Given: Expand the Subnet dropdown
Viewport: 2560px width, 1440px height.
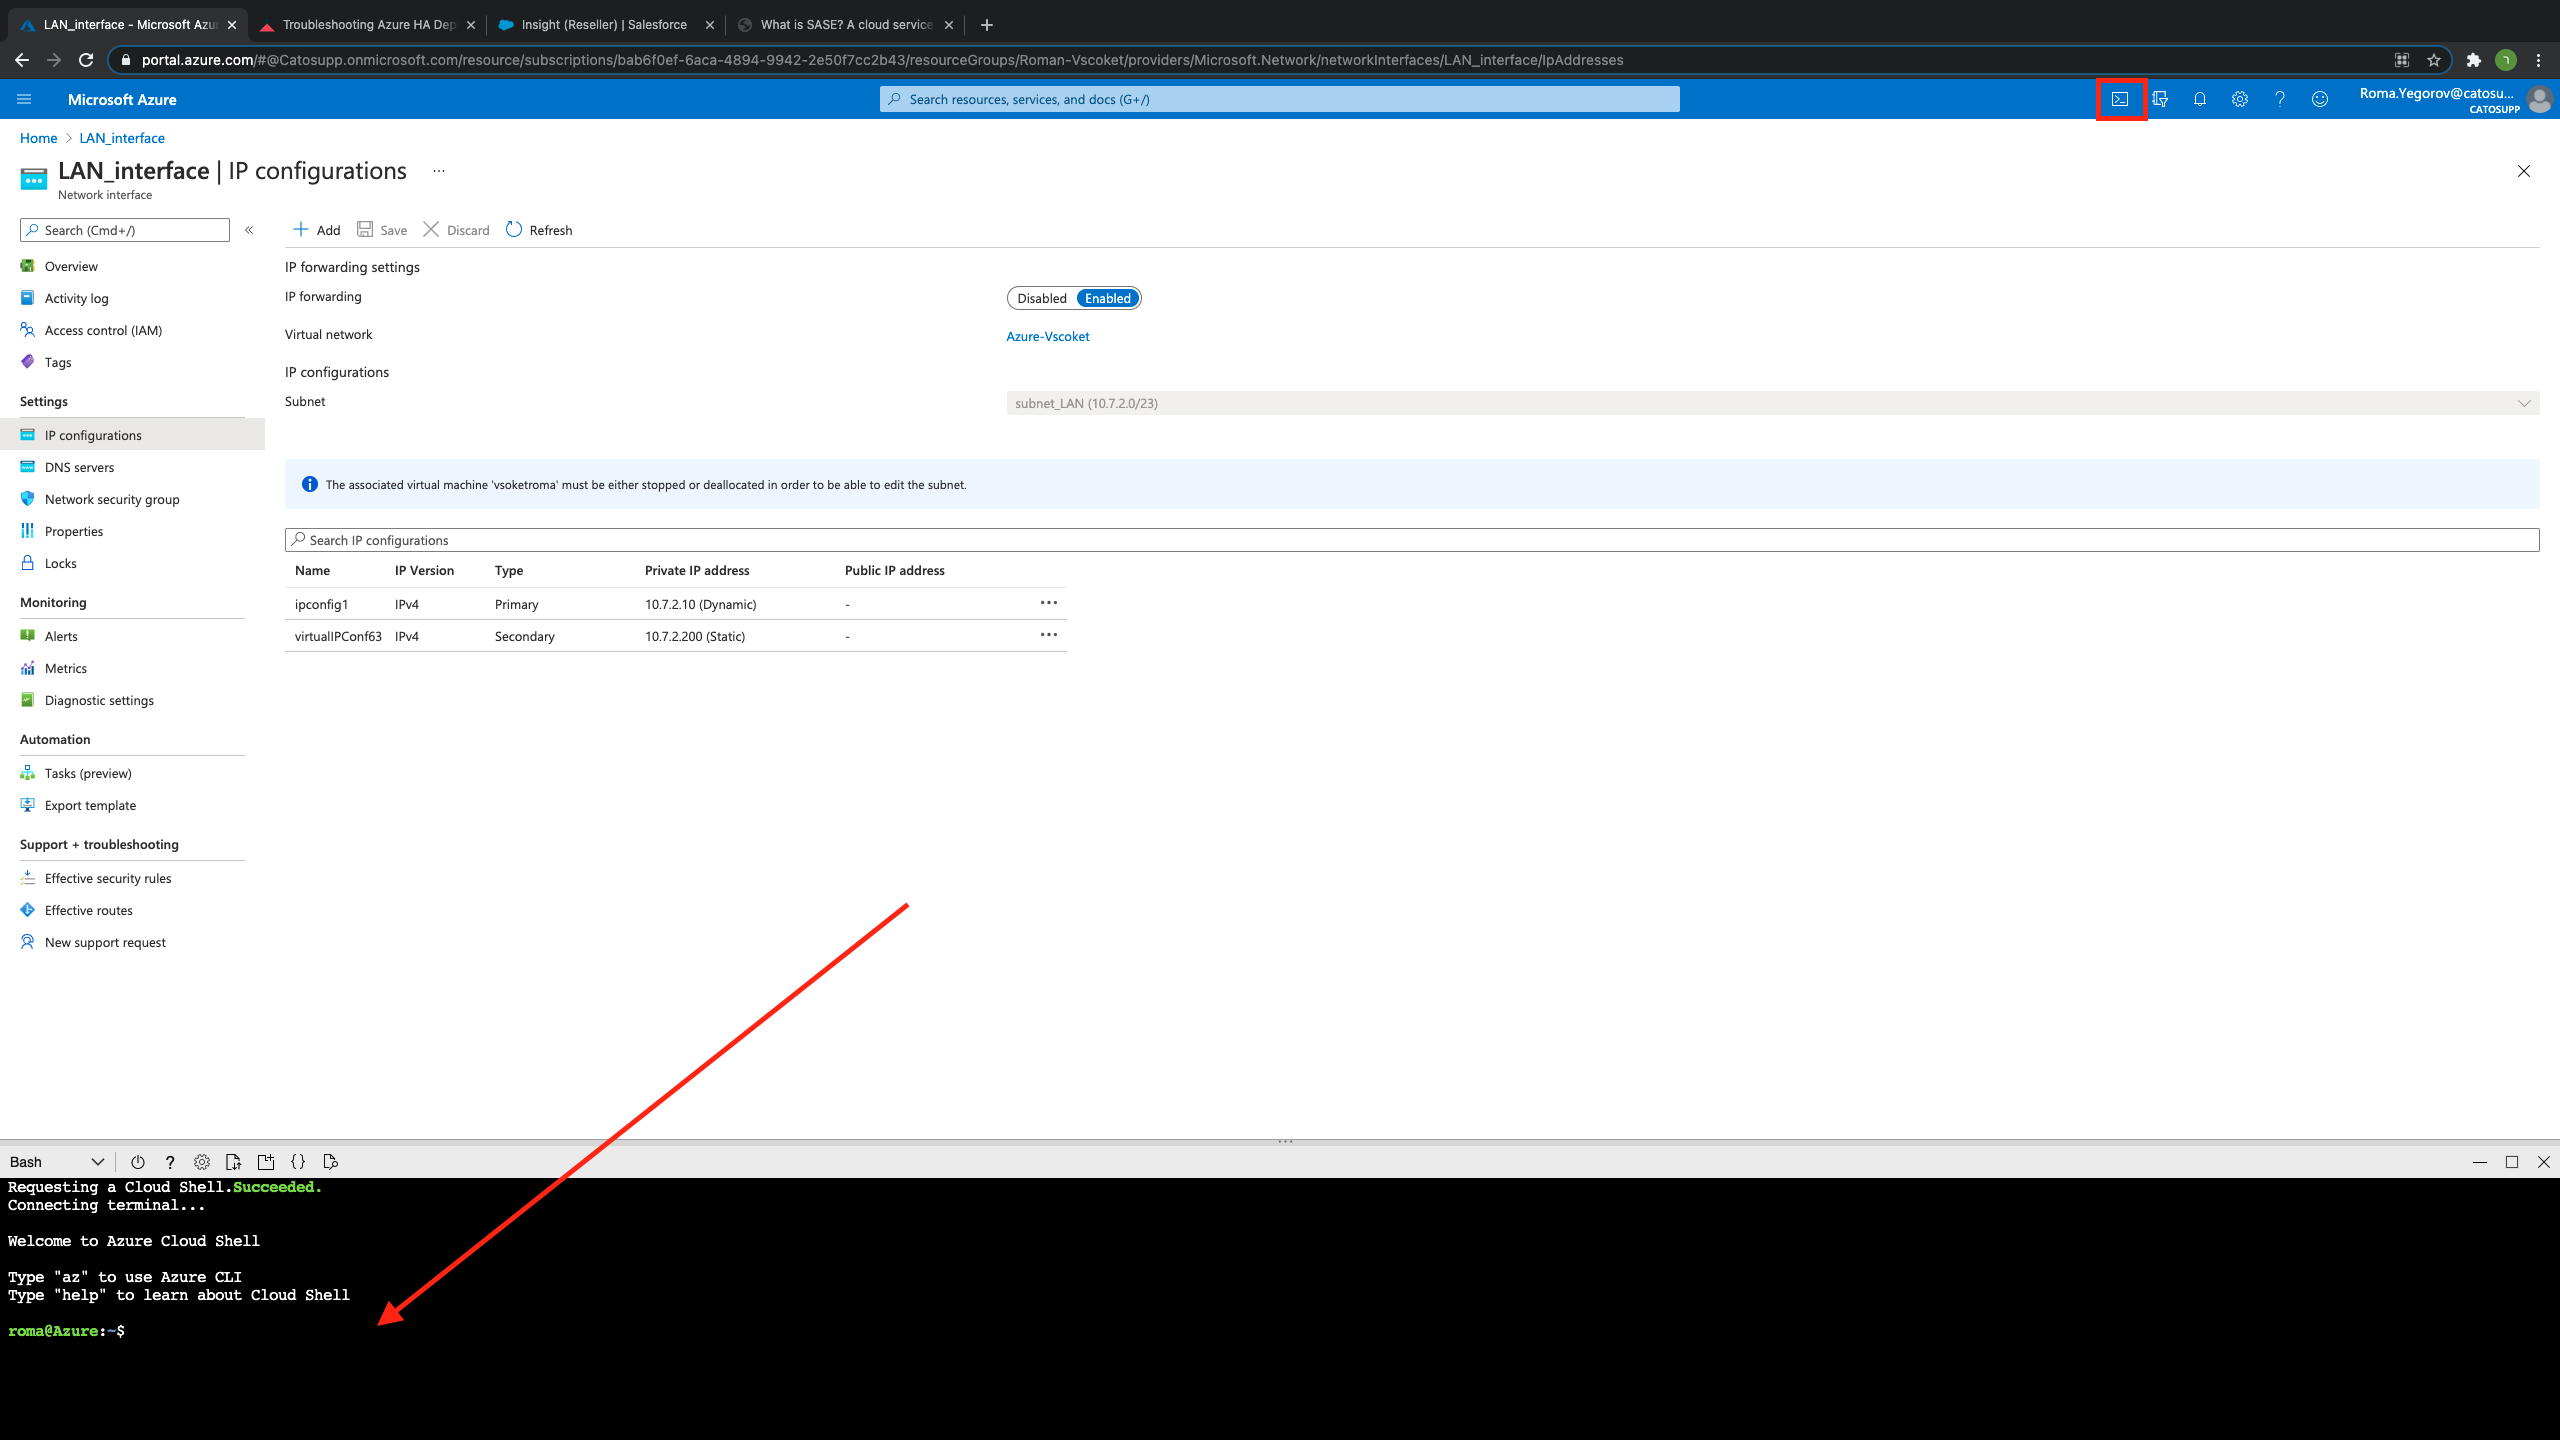Looking at the screenshot, I should (1773, 403).
